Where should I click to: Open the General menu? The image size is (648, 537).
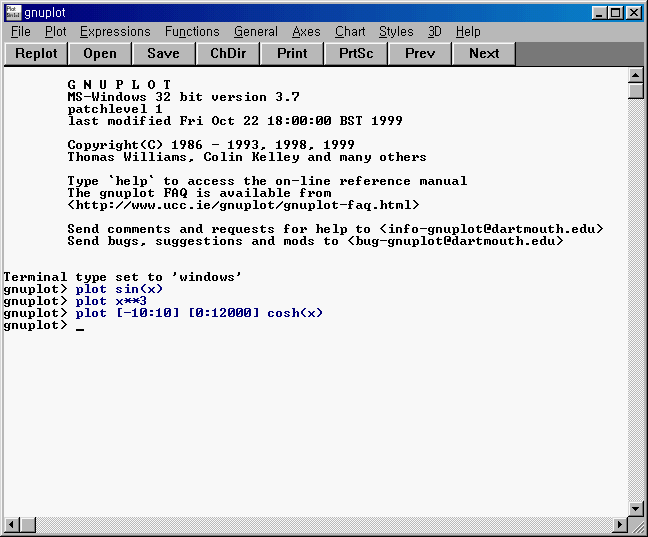tap(256, 32)
